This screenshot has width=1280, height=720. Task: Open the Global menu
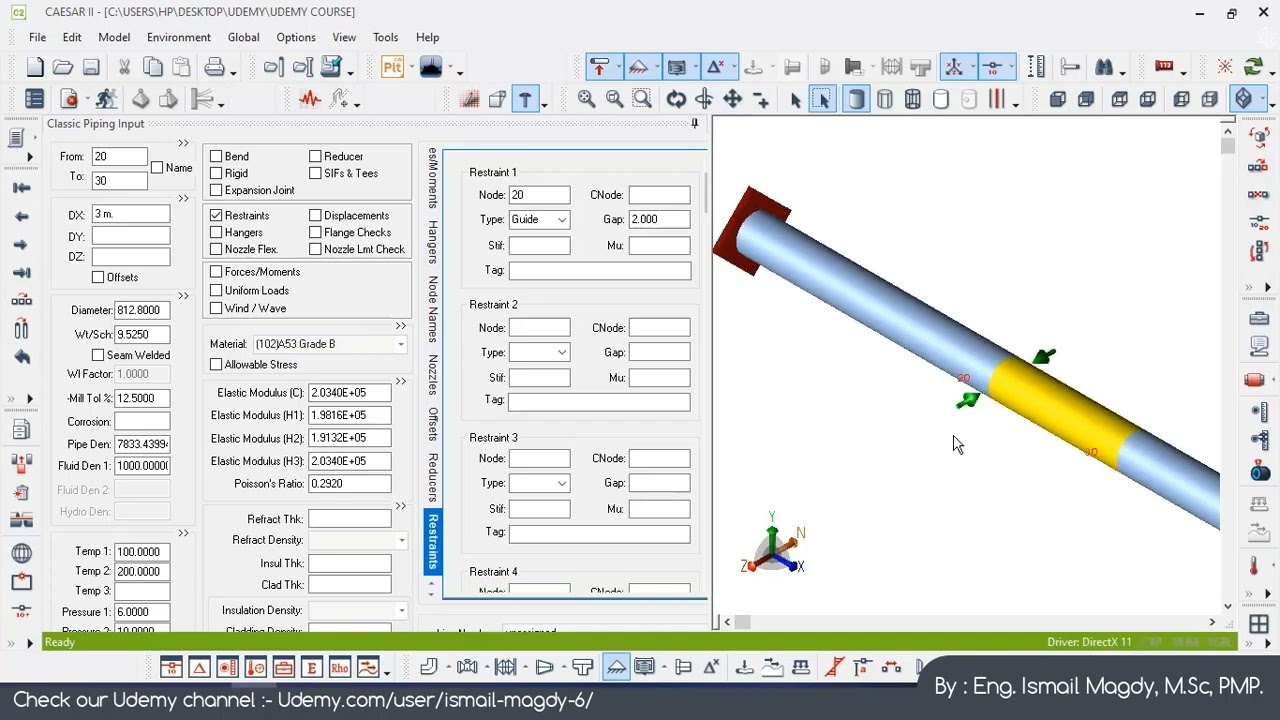(x=243, y=37)
